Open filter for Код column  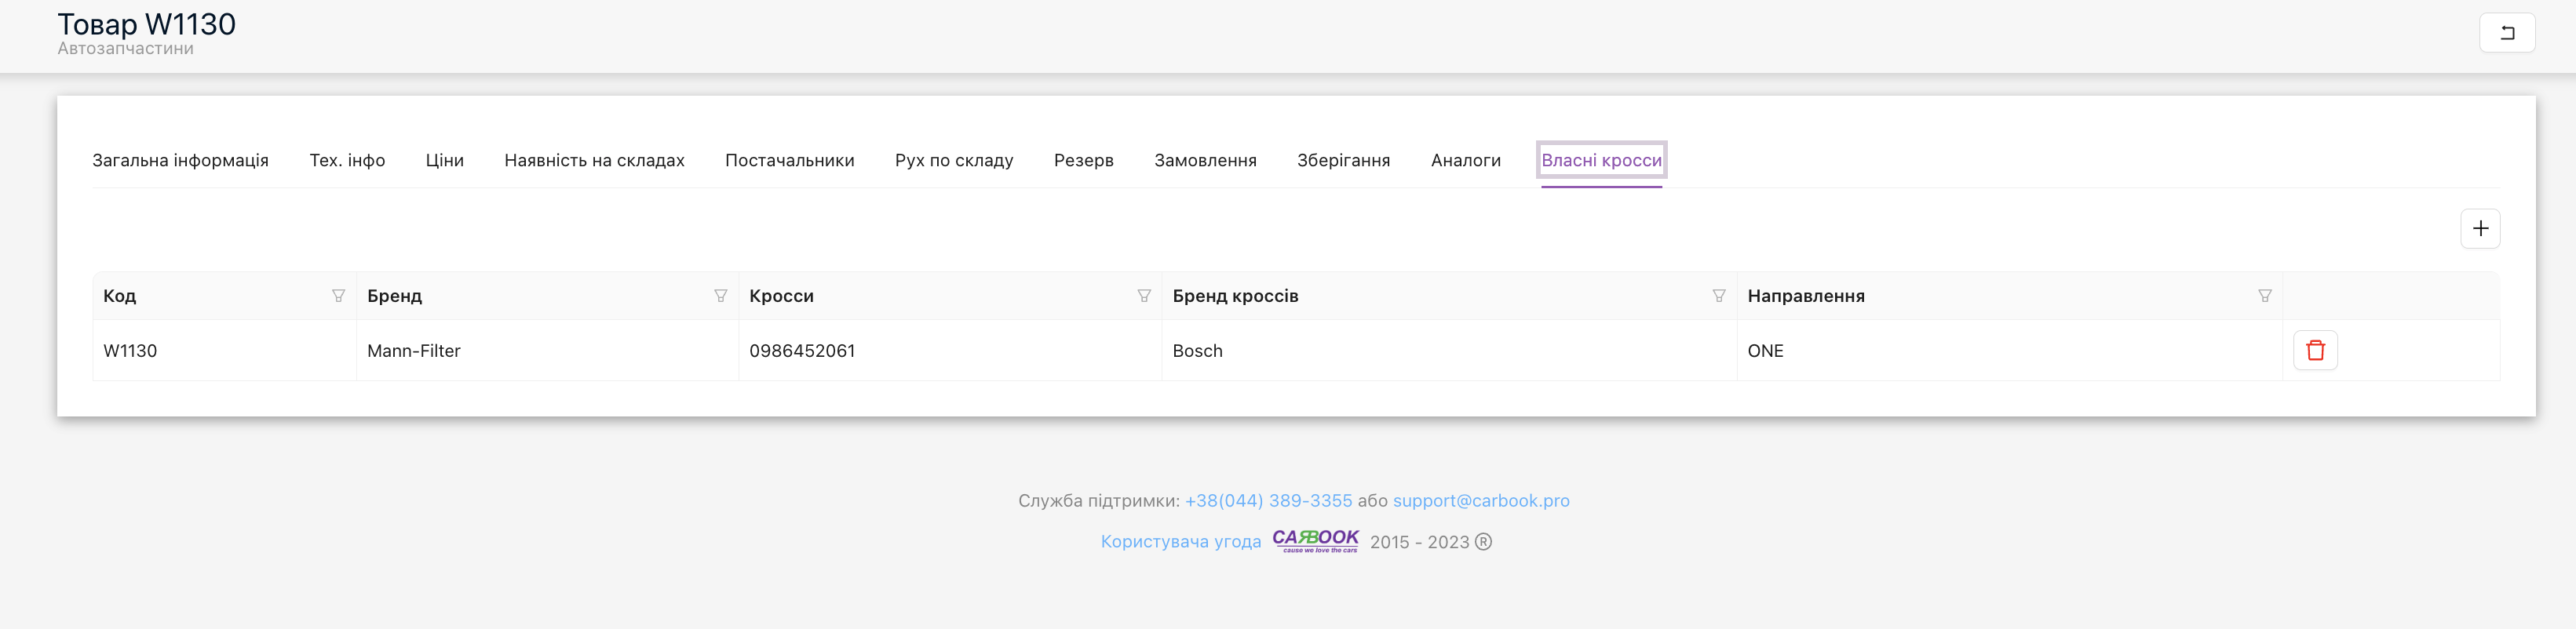338,296
